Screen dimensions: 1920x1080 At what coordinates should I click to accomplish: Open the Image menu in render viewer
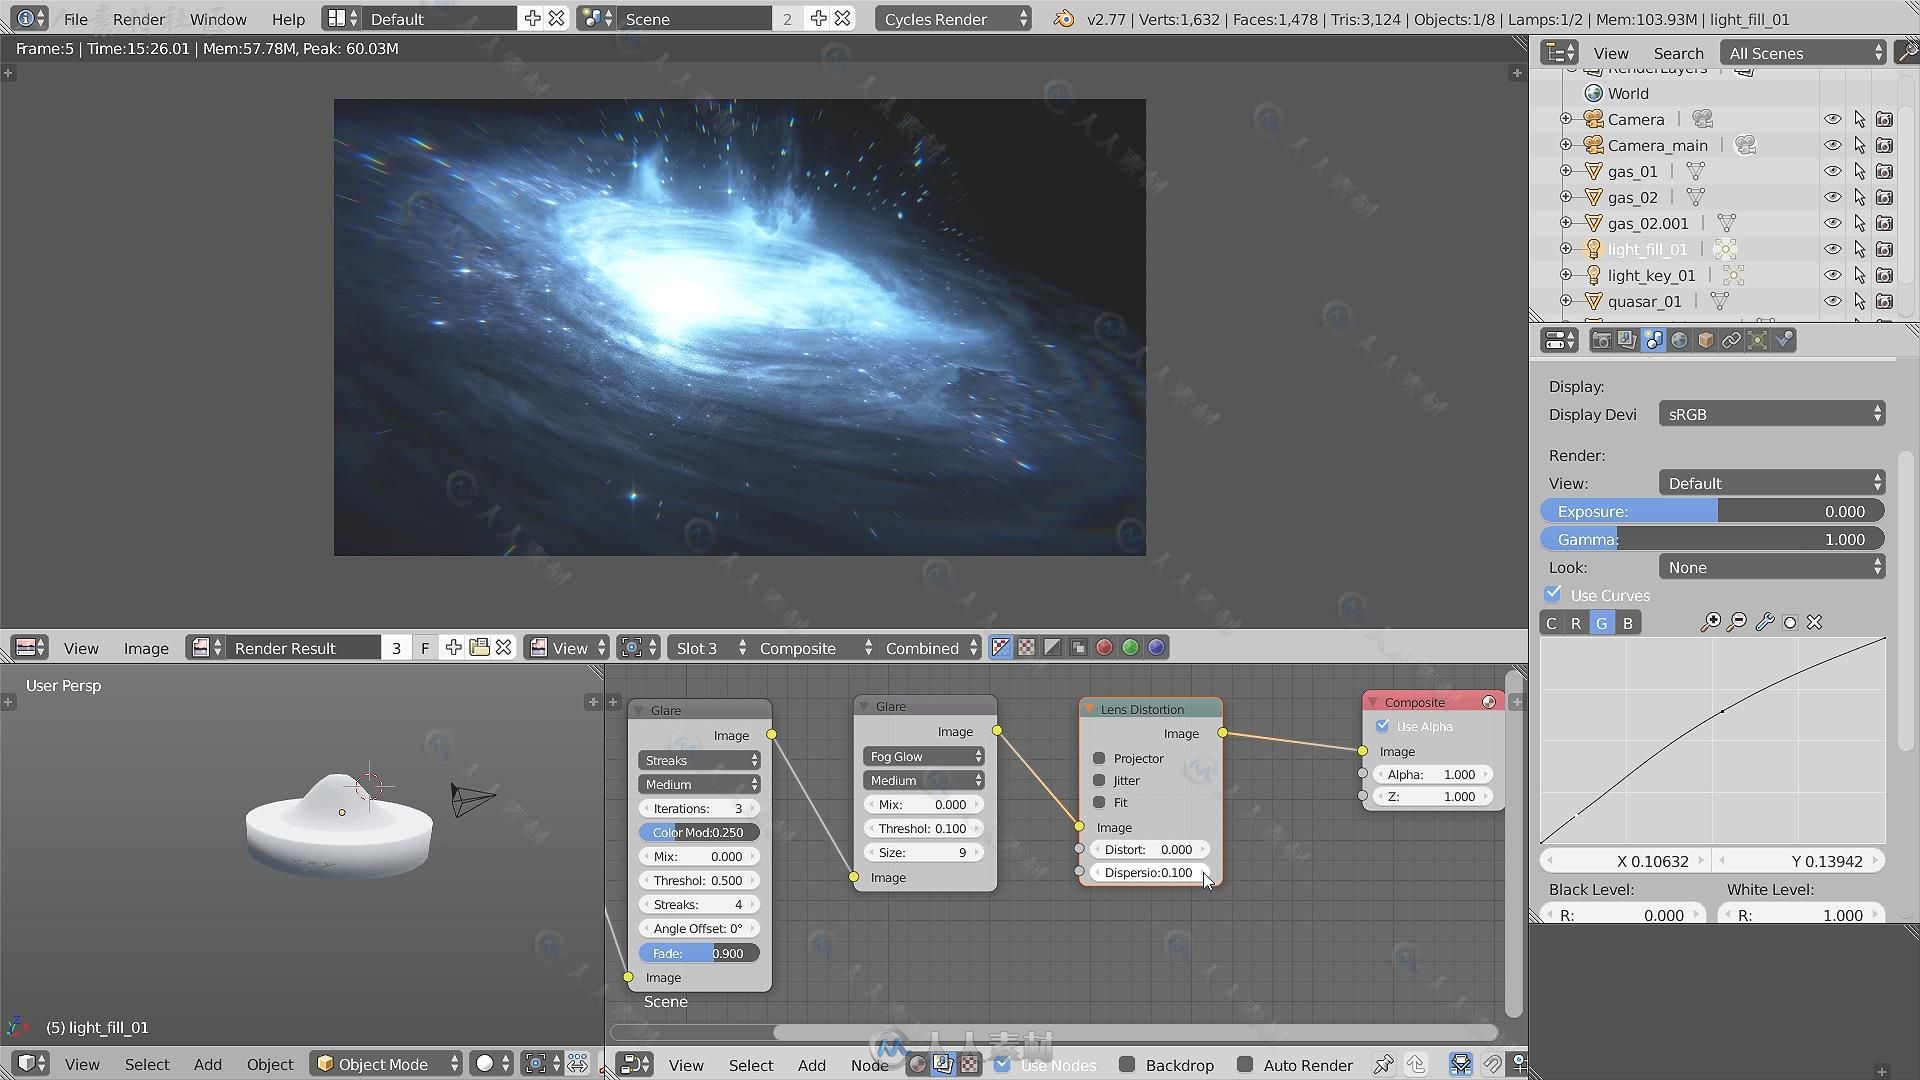click(x=144, y=647)
